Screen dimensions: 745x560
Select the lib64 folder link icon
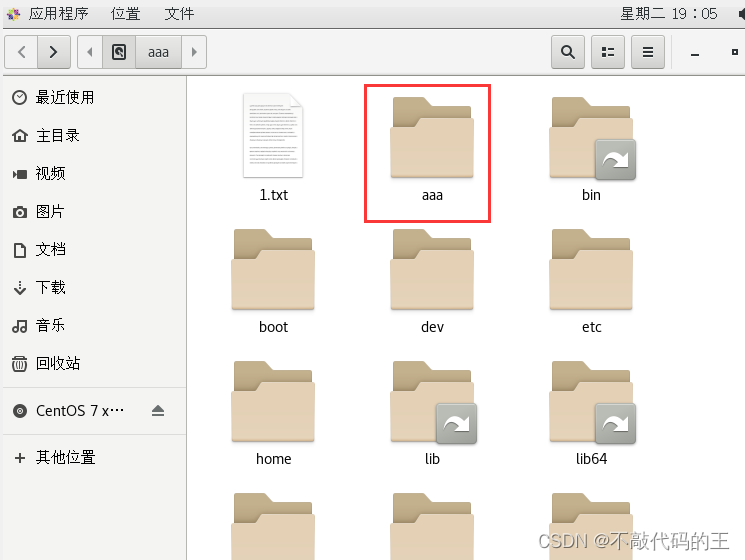click(592, 402)
